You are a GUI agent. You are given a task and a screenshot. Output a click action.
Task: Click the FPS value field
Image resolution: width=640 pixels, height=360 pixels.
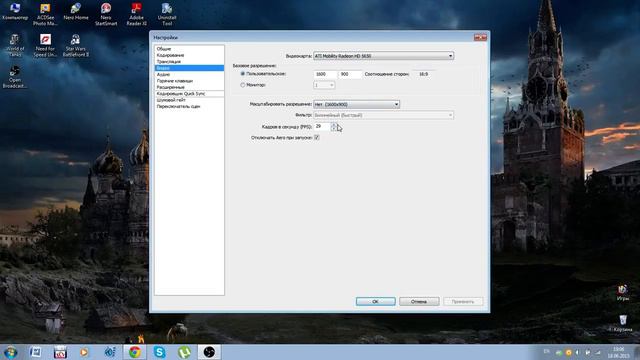coord(322,127)
